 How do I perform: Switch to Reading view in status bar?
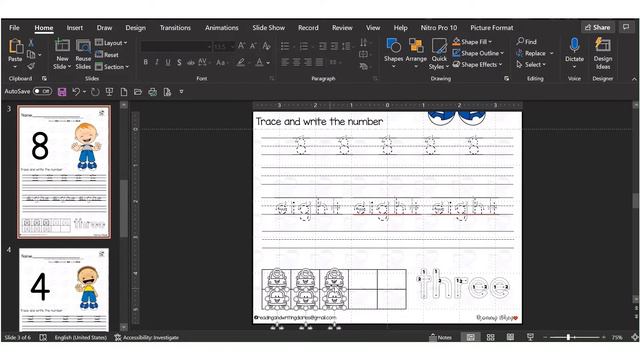[510, 337]
